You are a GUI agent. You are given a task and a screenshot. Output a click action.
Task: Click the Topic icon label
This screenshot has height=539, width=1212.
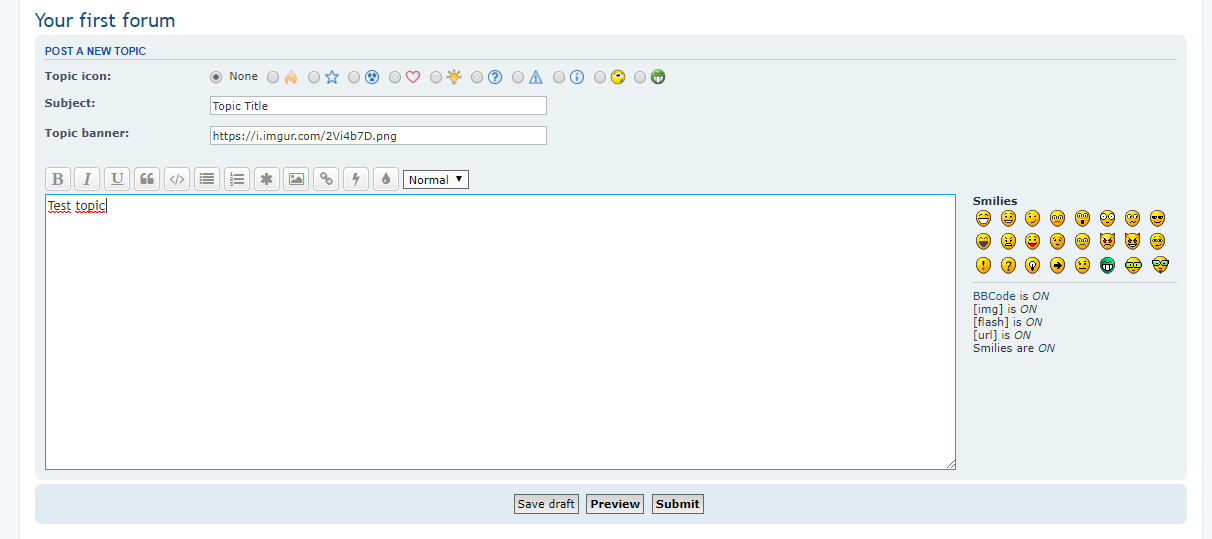pos(78,76)
